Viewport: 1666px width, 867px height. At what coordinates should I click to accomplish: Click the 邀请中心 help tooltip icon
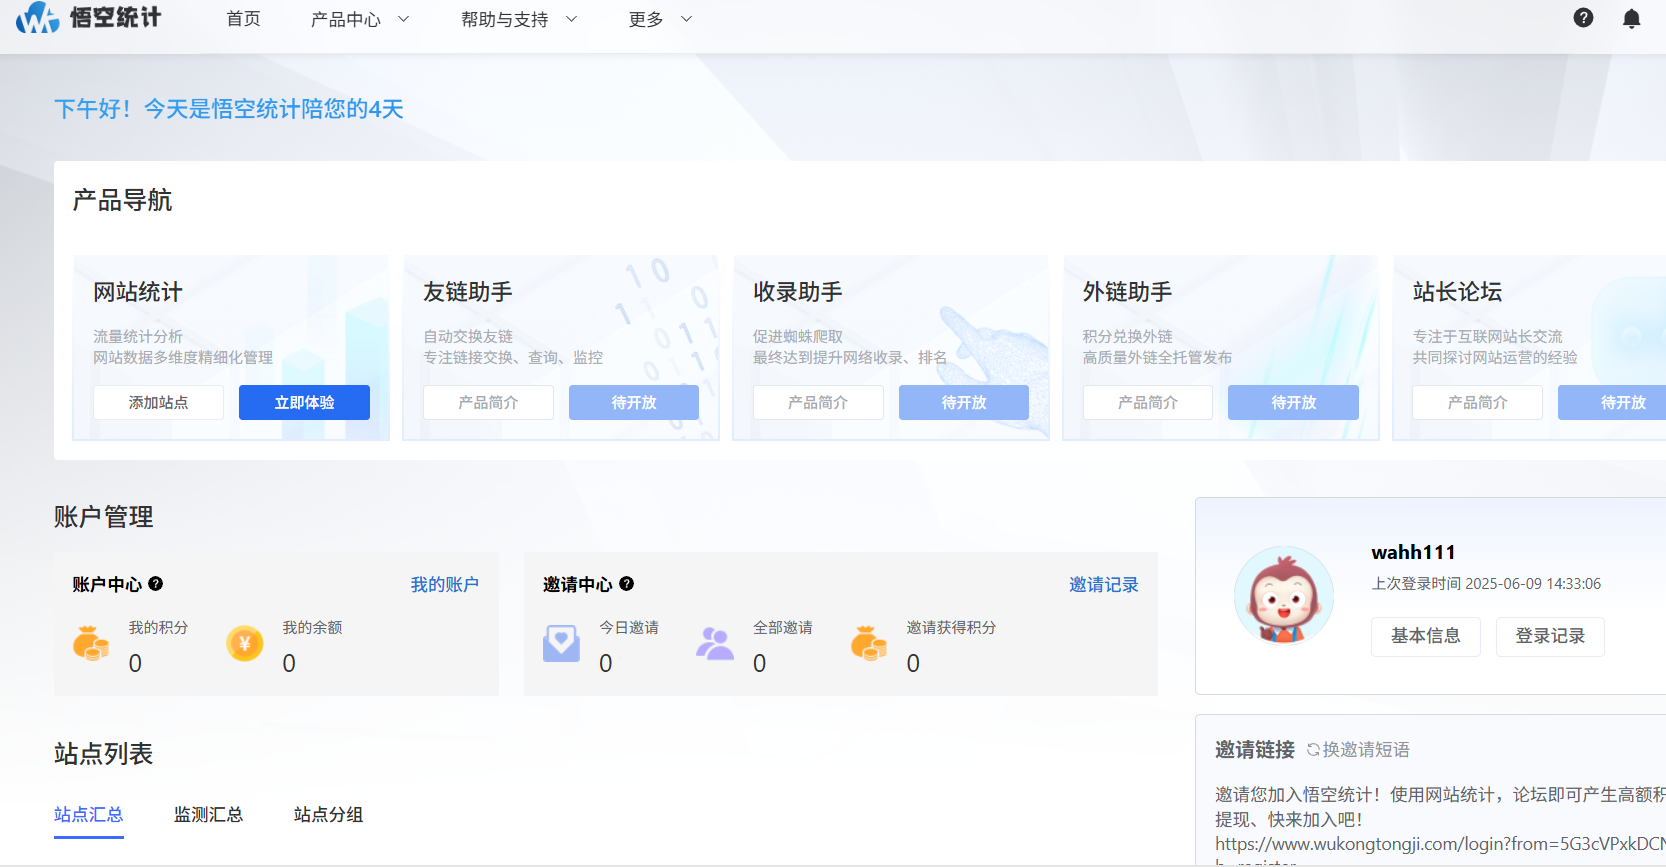627,584
